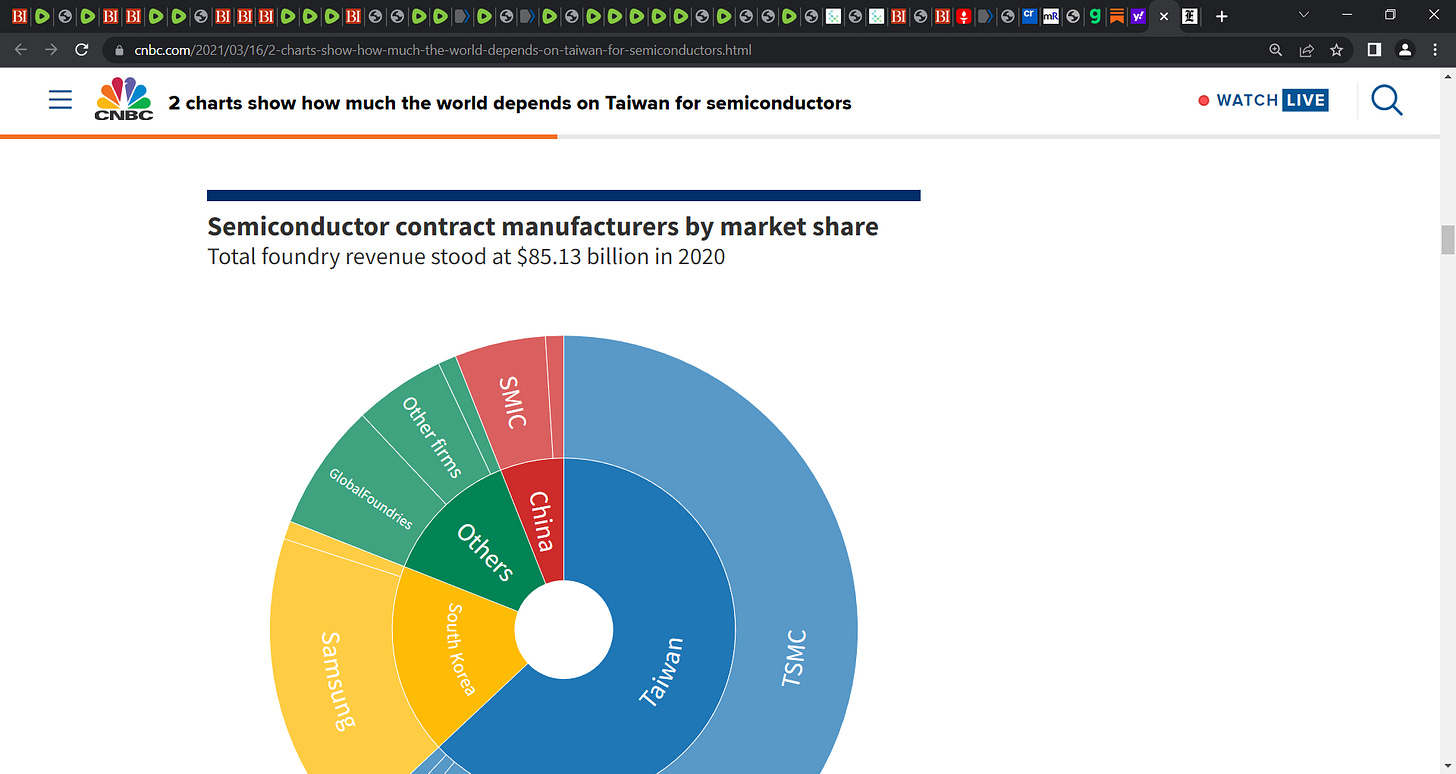The width and height of the screenshot is (1456, 774).
Task: Click the WATCH LIVE button
Action: [1263, 100]
